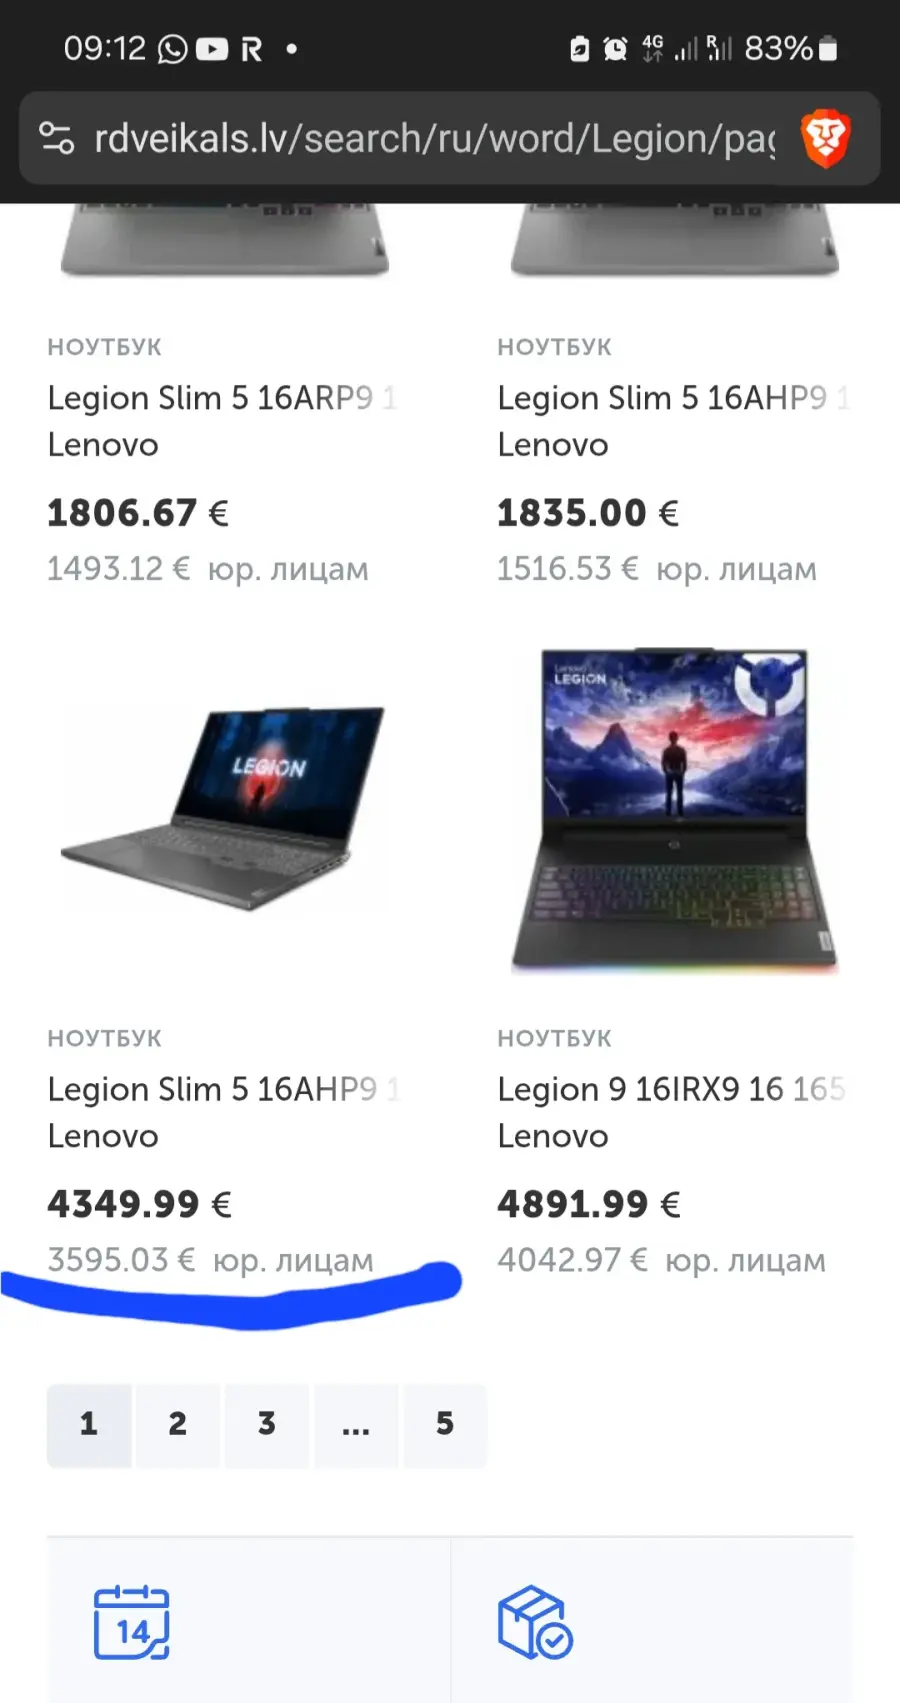The width and height of the screenshot is (900, 1703).
Task: Open site settings icon in address bar
Action: (56, 138)
